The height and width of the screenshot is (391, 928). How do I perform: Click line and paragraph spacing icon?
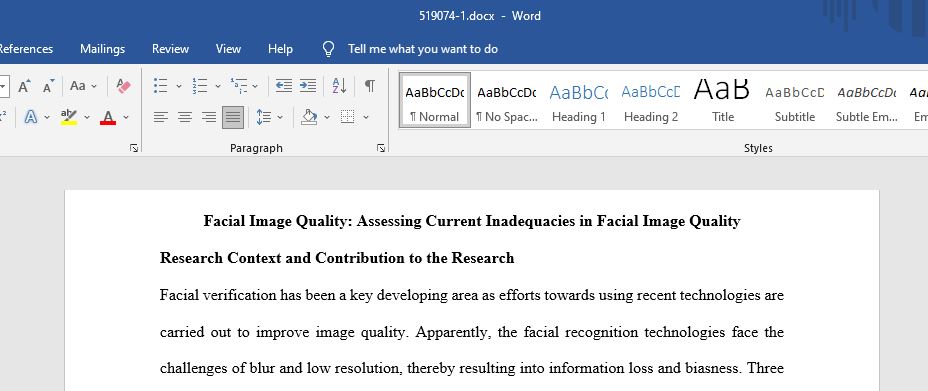click(x=263, y=117)
